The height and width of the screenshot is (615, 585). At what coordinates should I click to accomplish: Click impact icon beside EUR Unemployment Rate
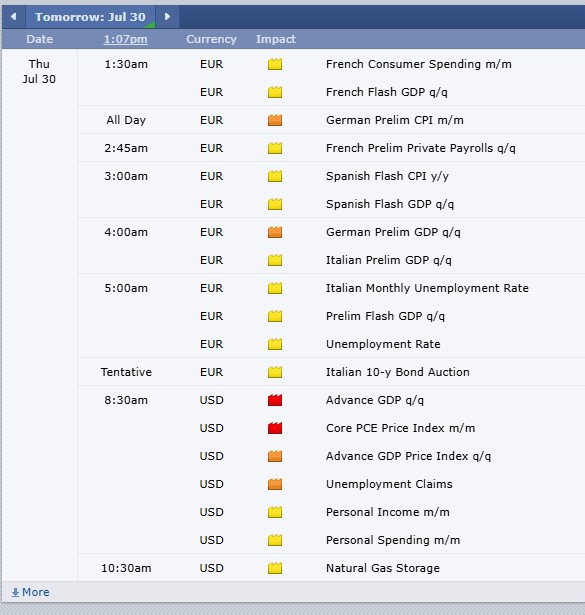(x=275, y=344)
